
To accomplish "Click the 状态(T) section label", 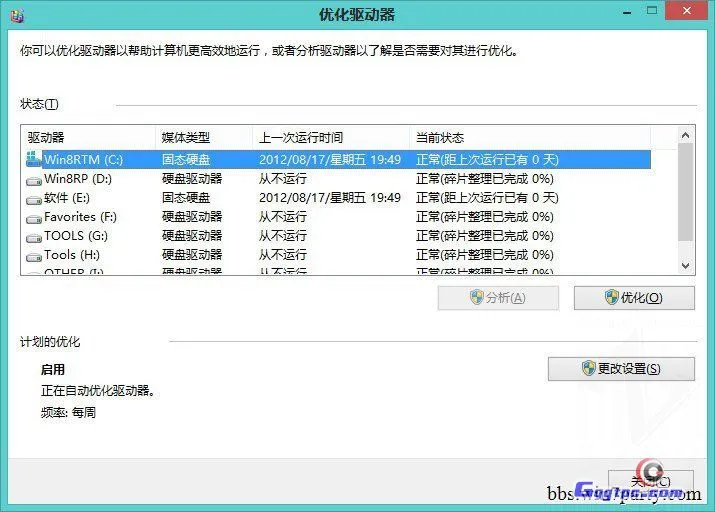I will click(39, 104).
